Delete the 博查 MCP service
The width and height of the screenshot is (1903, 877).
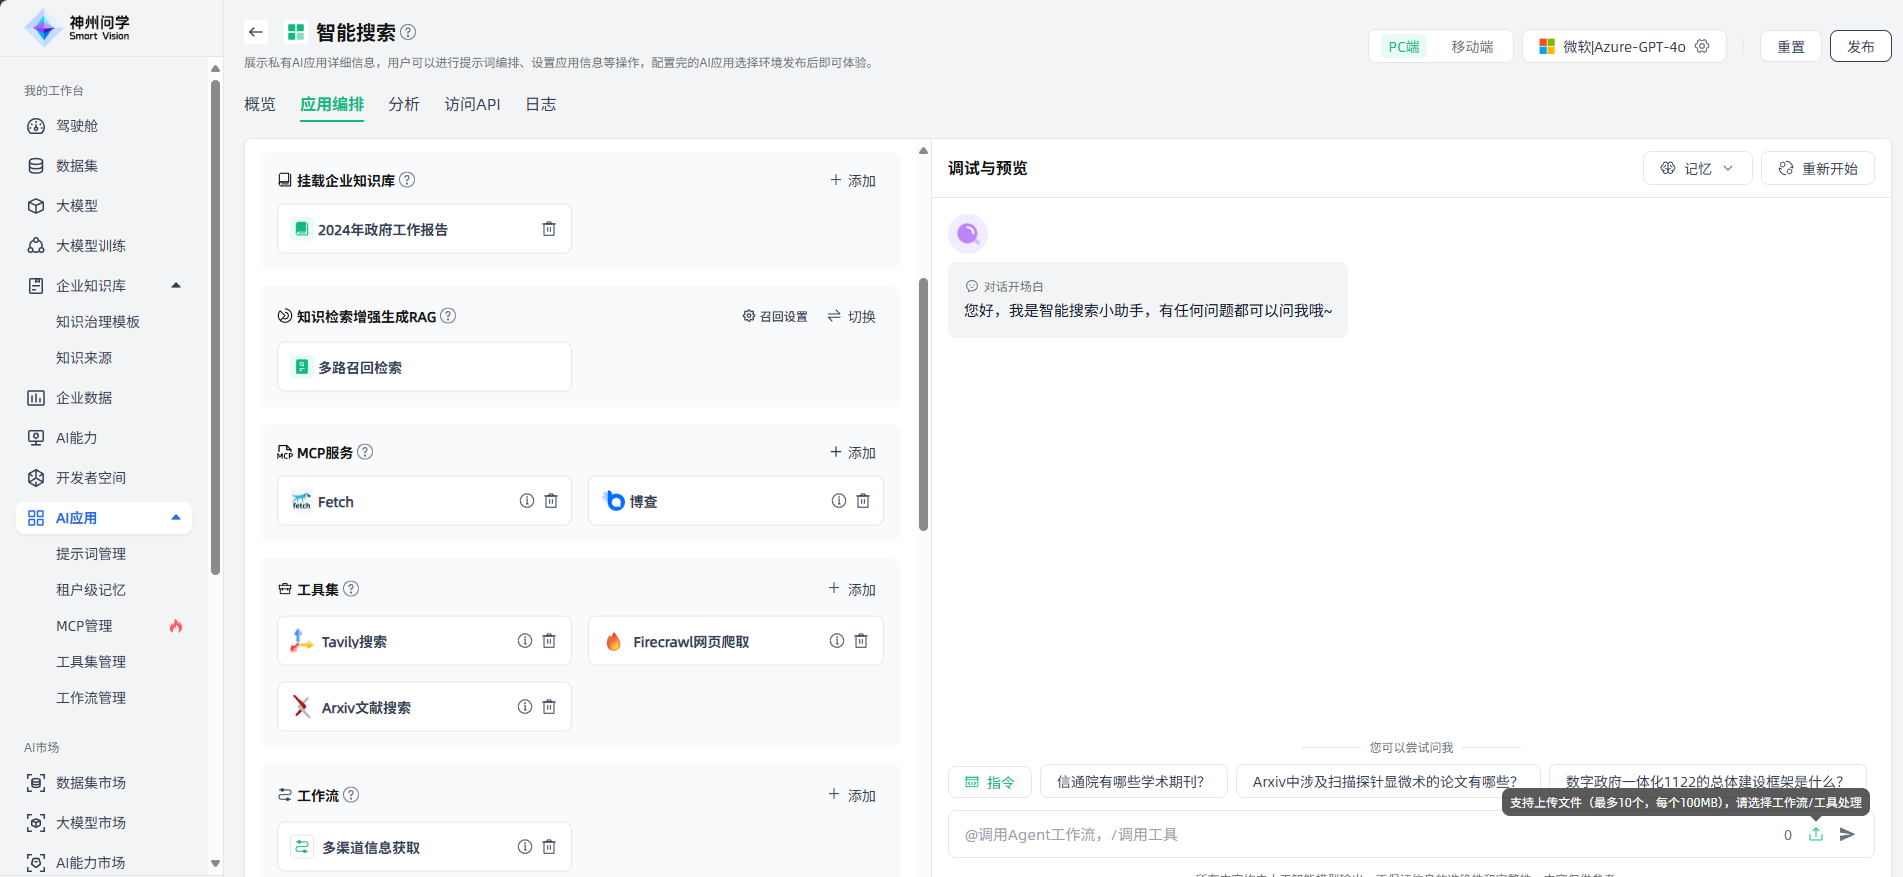coord(863,501)
